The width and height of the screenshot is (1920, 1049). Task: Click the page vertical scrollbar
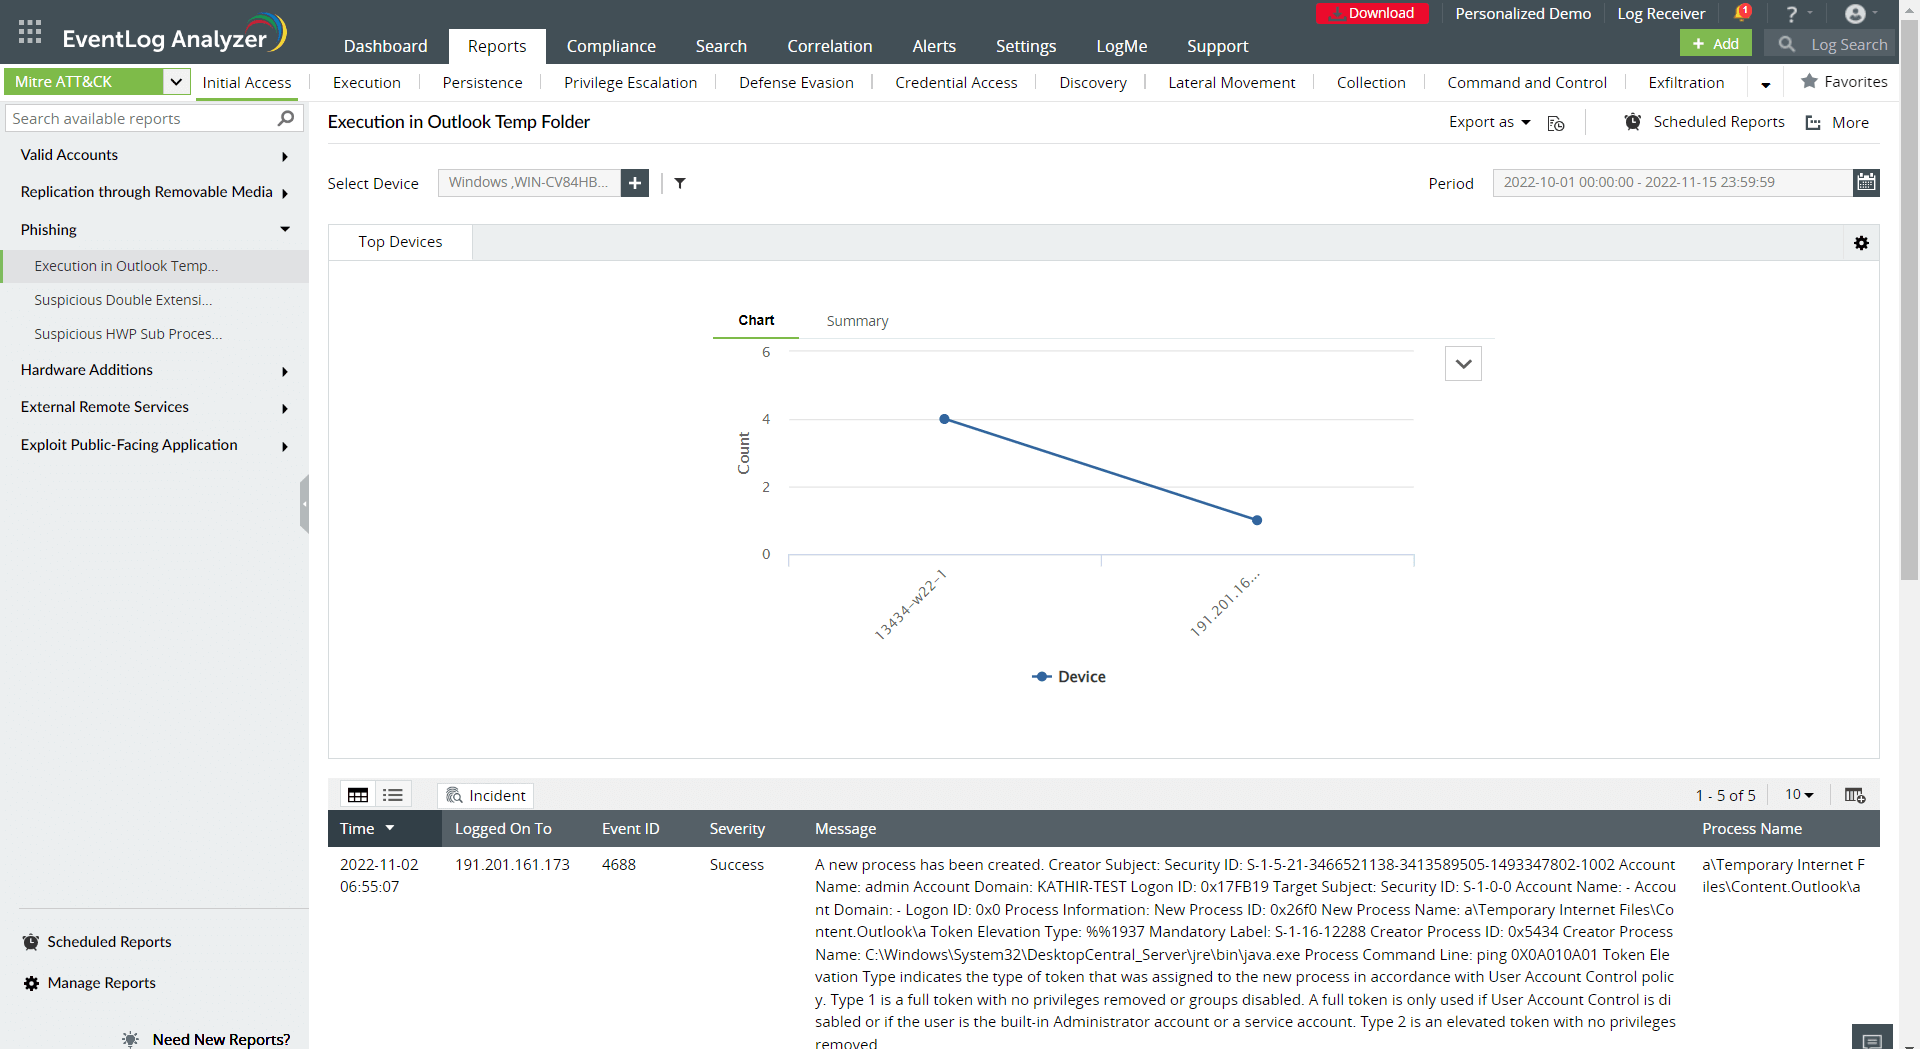1909,300
